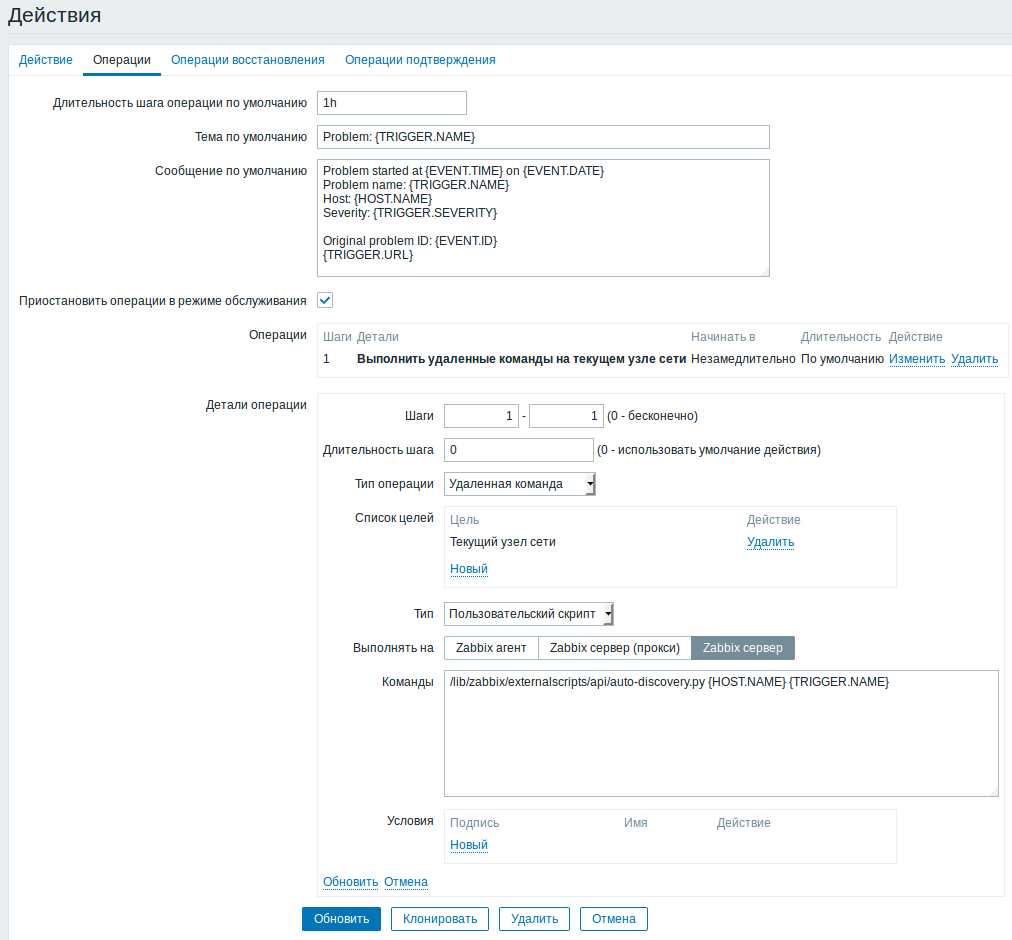Open the 'Операции восстановления' tab
The image size is (1012, 940).
tap(248, 60)
